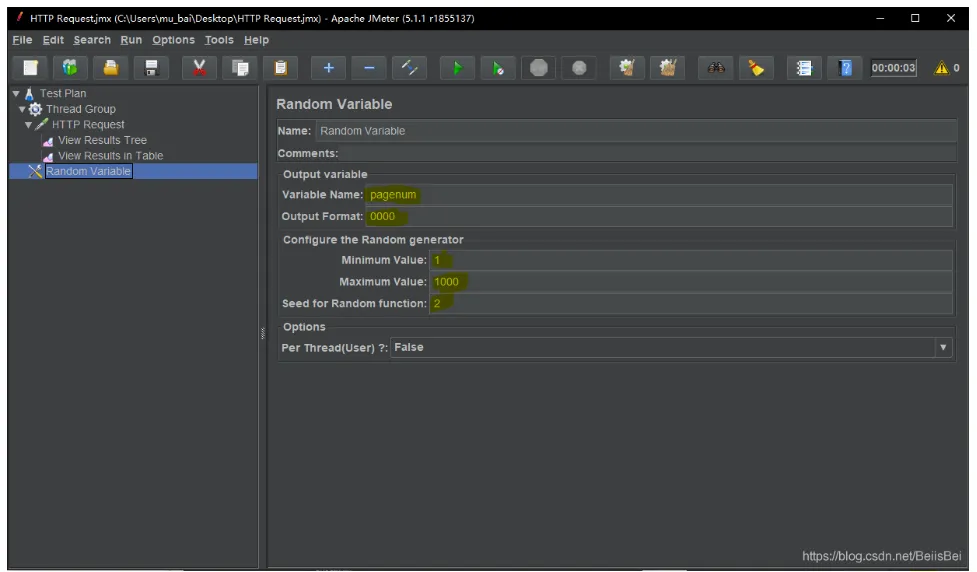
Task: Click the yellow warning log icon
Action: tap(940, 68)
